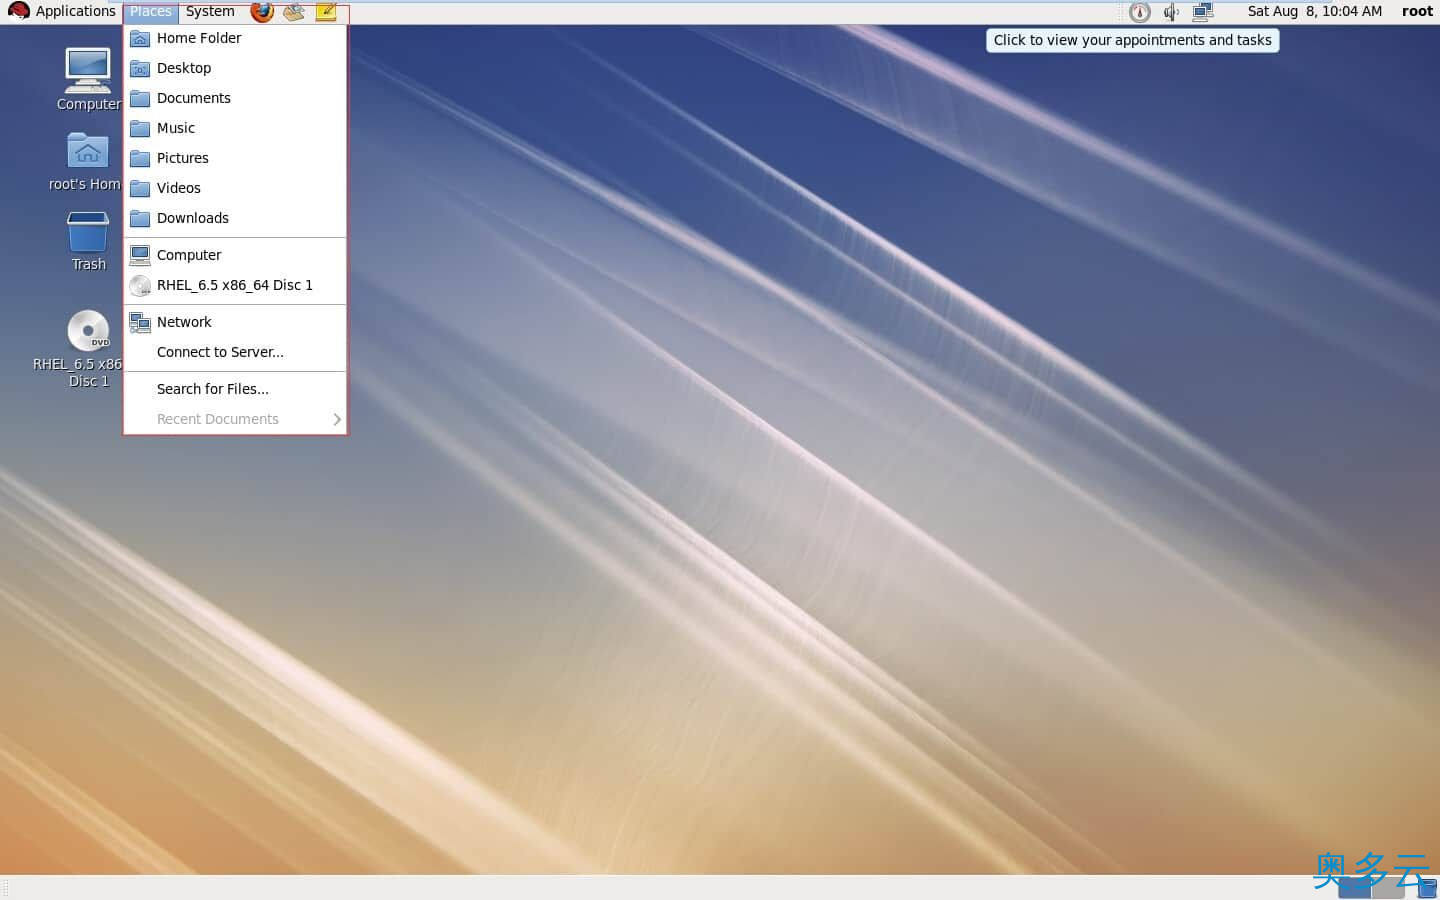Open RHEL_6.5 x86_64 Disc 1 menu entry

[235, 285]
